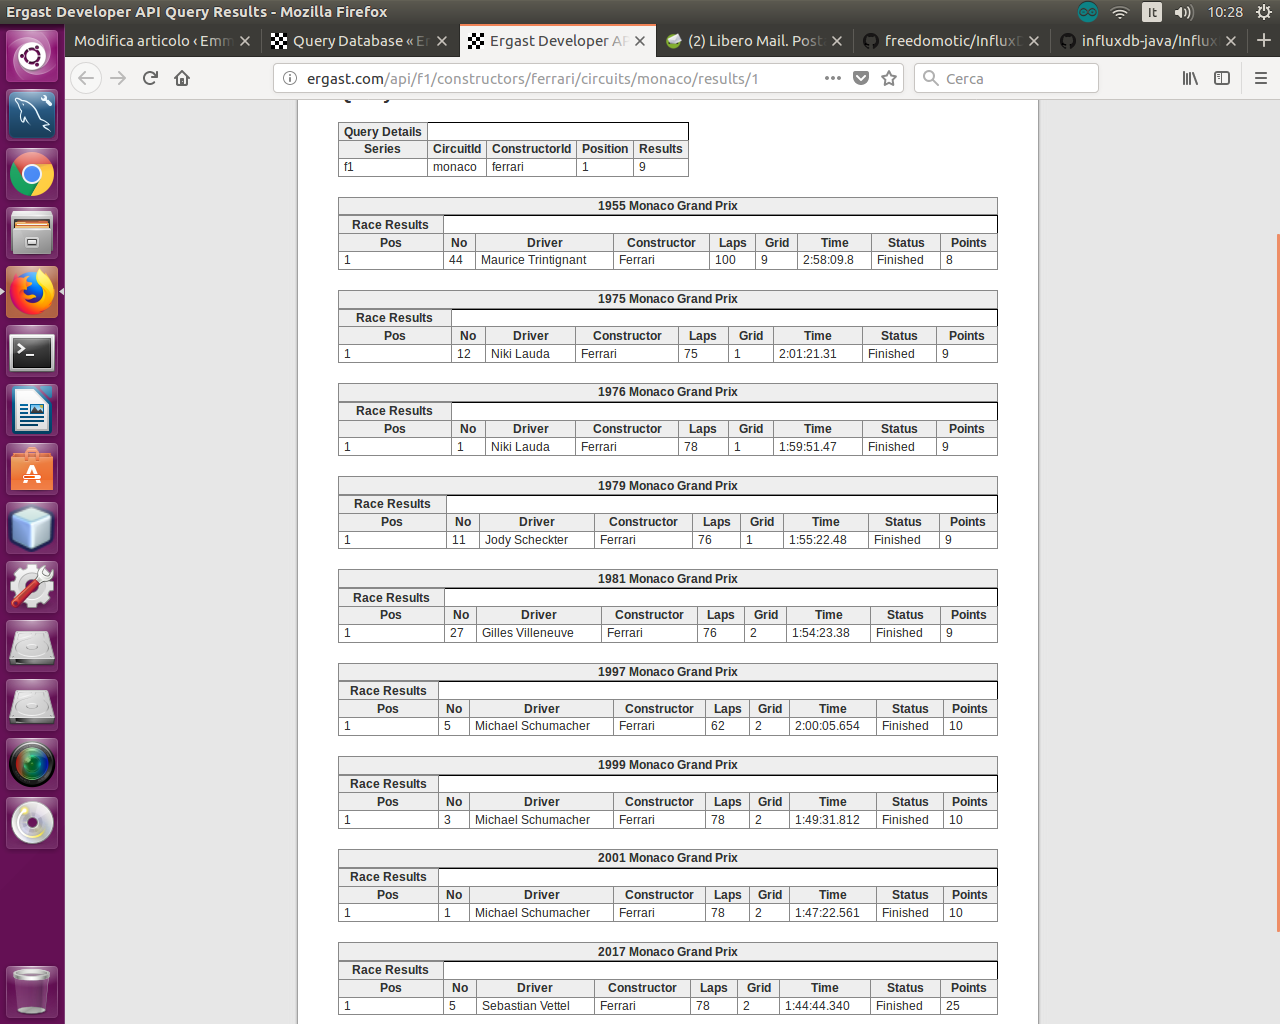
Task: Open the clock showing 10:28
Action: 1225,12
